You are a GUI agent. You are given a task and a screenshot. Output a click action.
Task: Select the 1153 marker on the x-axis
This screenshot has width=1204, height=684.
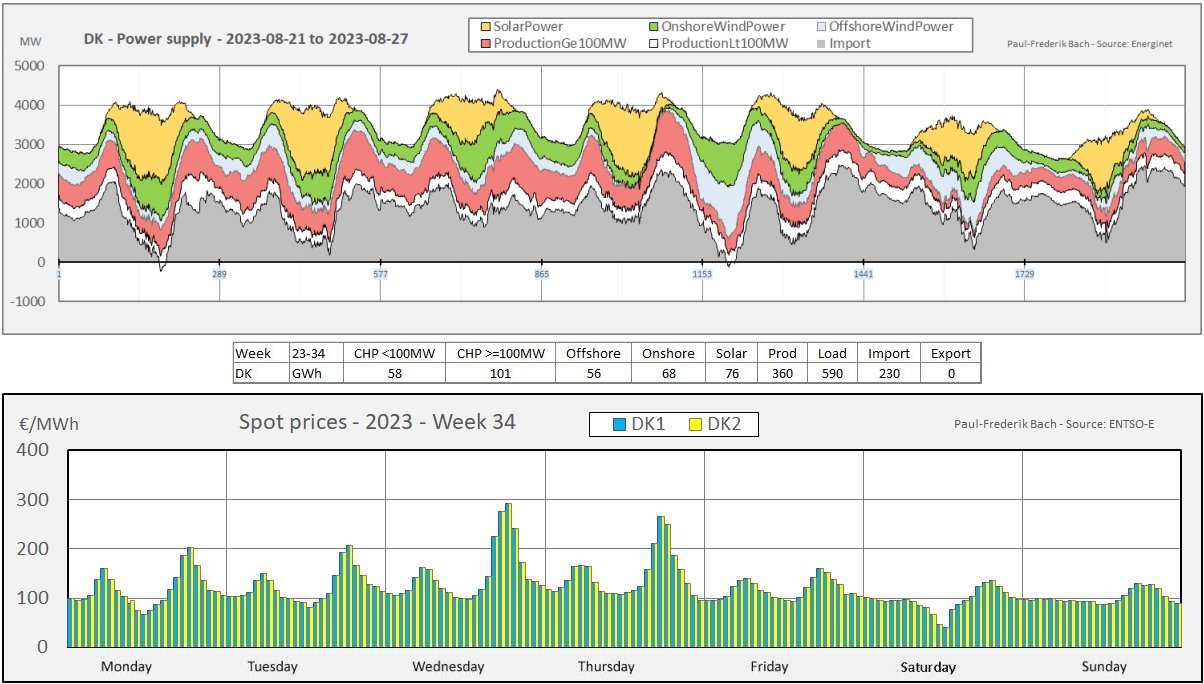(x=702, y=274)
